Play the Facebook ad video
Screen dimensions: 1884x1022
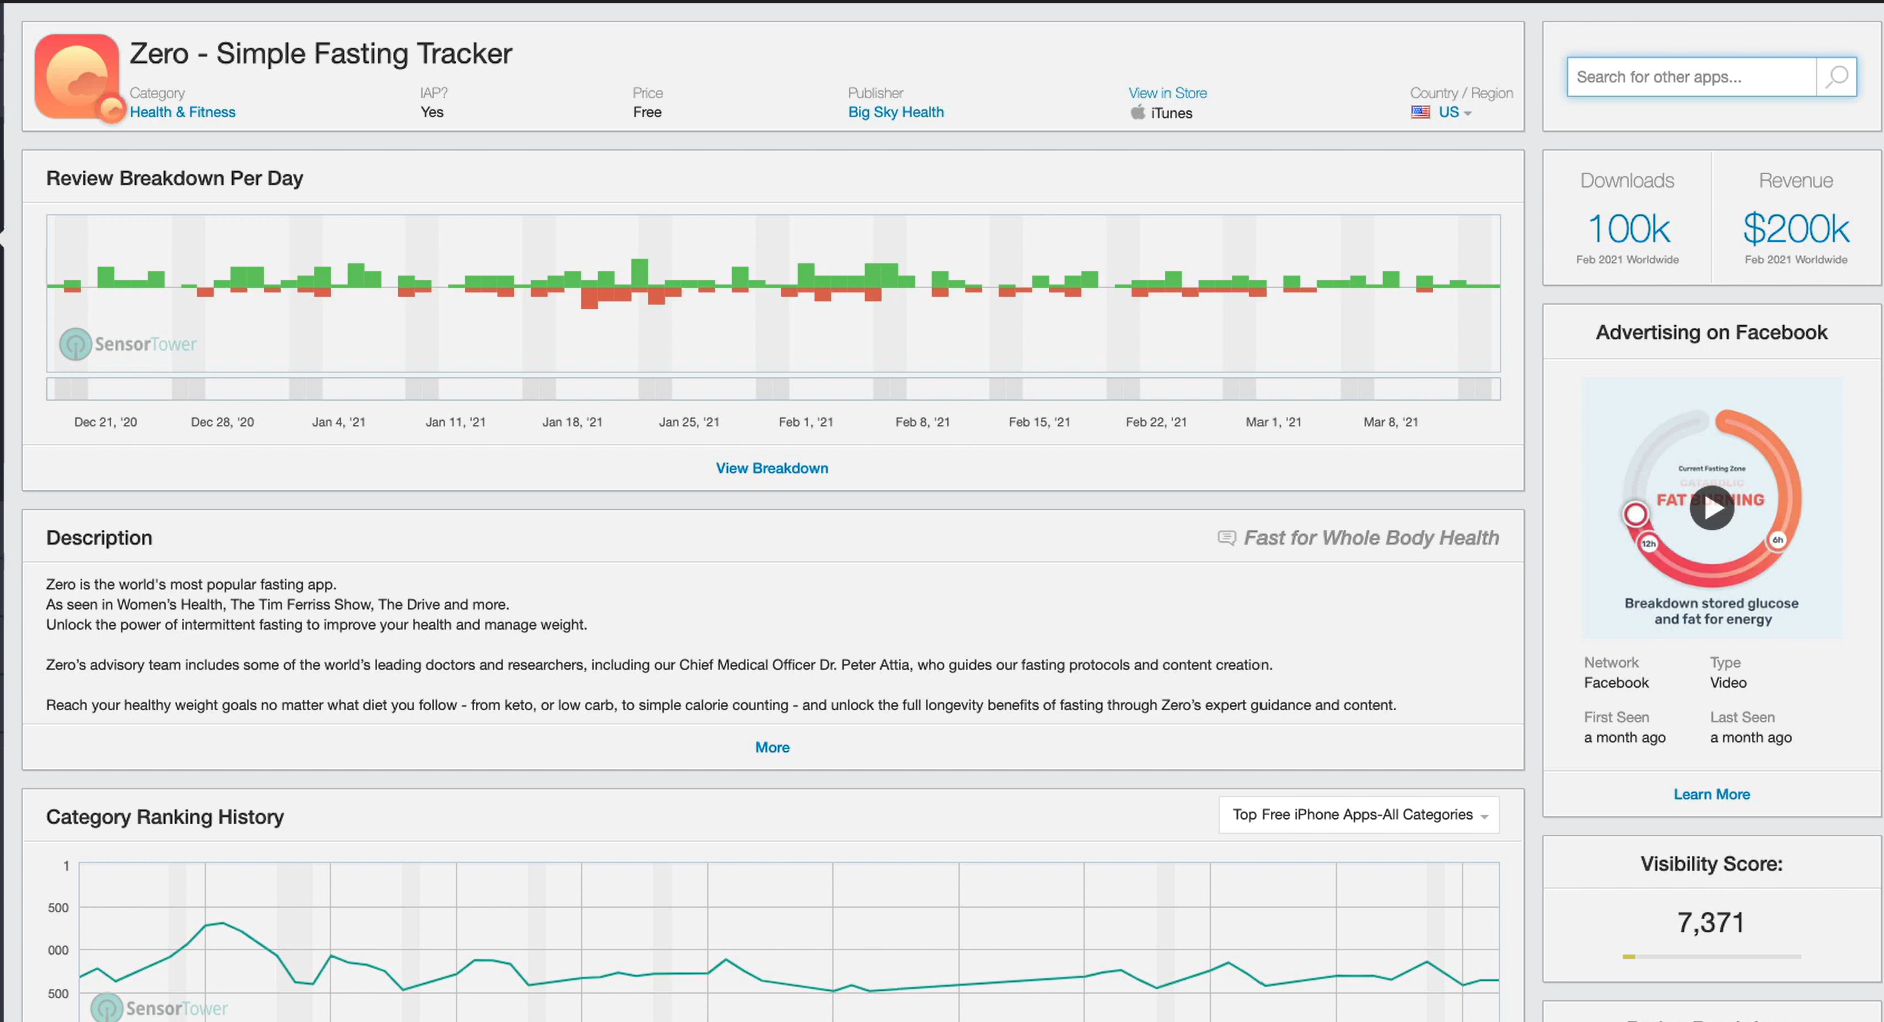(x=1711, y=508)
